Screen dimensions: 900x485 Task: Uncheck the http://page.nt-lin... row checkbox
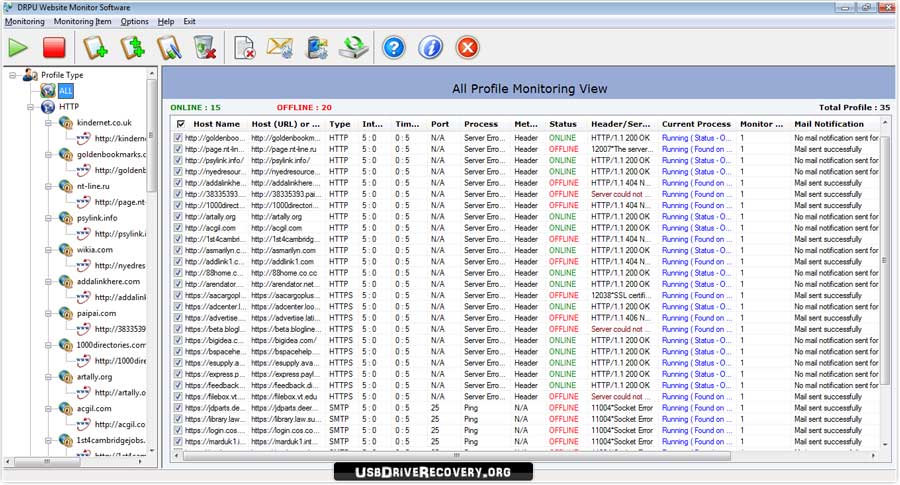(178, 149)
